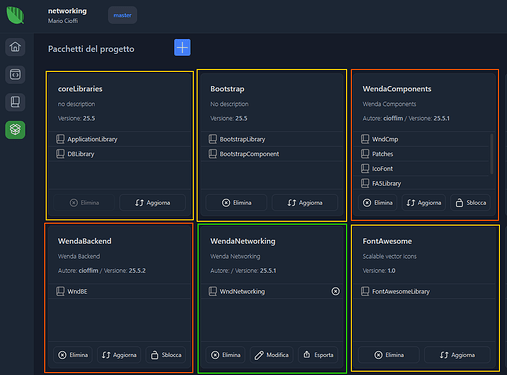507x375 pixels.
Task: Click the Pacchetti del progetto heading
Action: click(x=91, y=49)
